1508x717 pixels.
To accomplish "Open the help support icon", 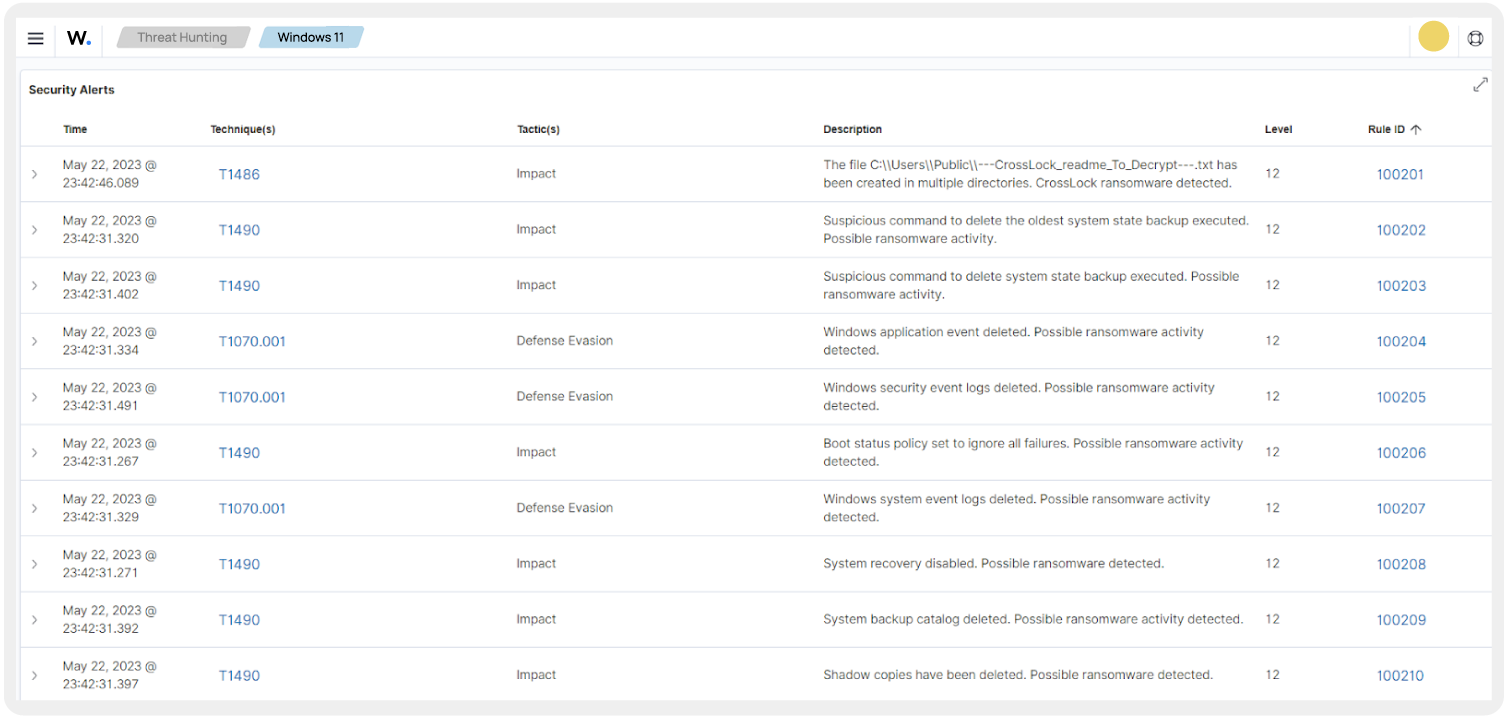I will pos(1476,38).
